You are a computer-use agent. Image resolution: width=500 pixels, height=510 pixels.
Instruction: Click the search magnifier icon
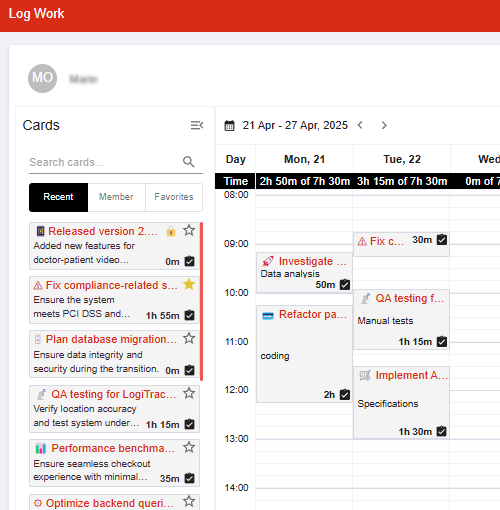(188, 162)
